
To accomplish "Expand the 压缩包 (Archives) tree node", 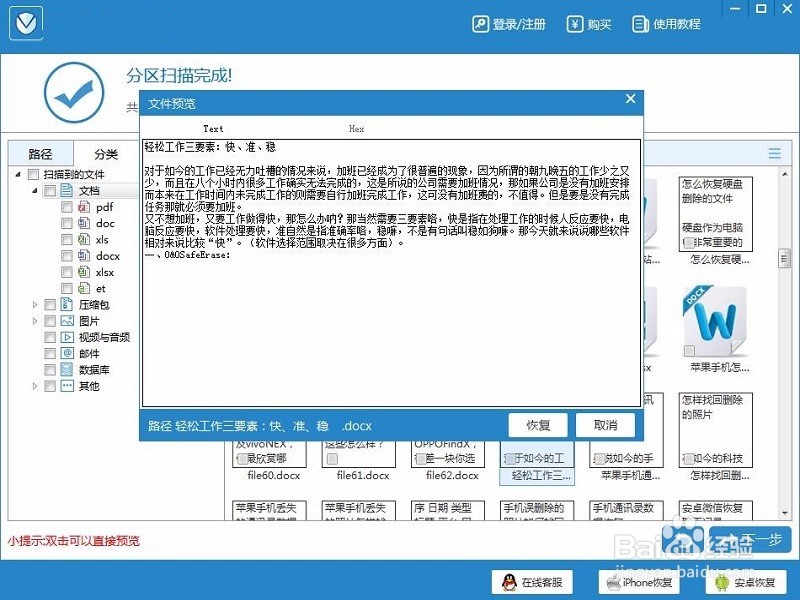I will (34, 304).
